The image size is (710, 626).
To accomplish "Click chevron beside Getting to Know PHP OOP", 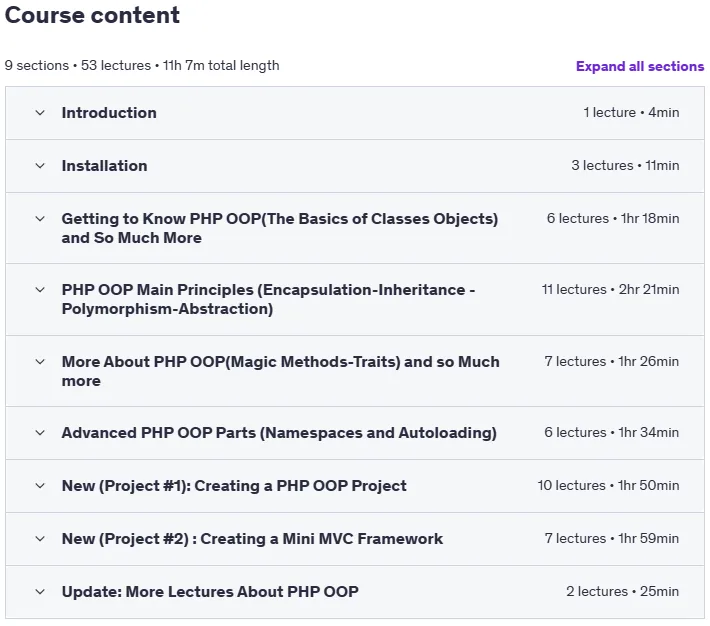I will coord(40,219).
